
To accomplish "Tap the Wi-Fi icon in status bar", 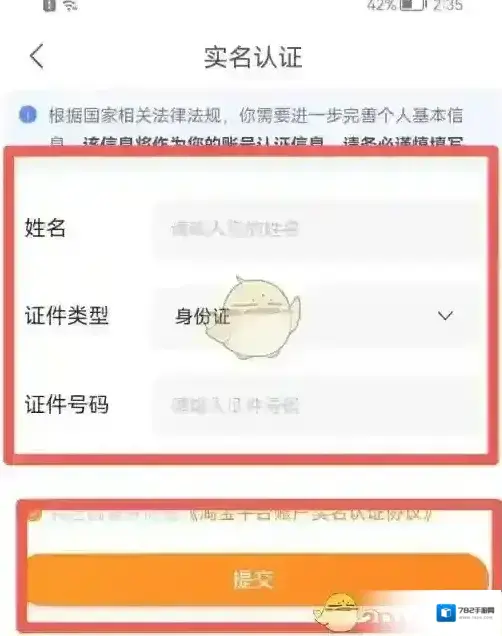I will (x=70, y=6).
